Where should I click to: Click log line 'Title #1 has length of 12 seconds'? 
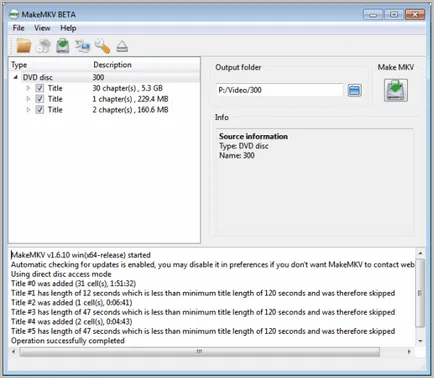click(203, 293)
